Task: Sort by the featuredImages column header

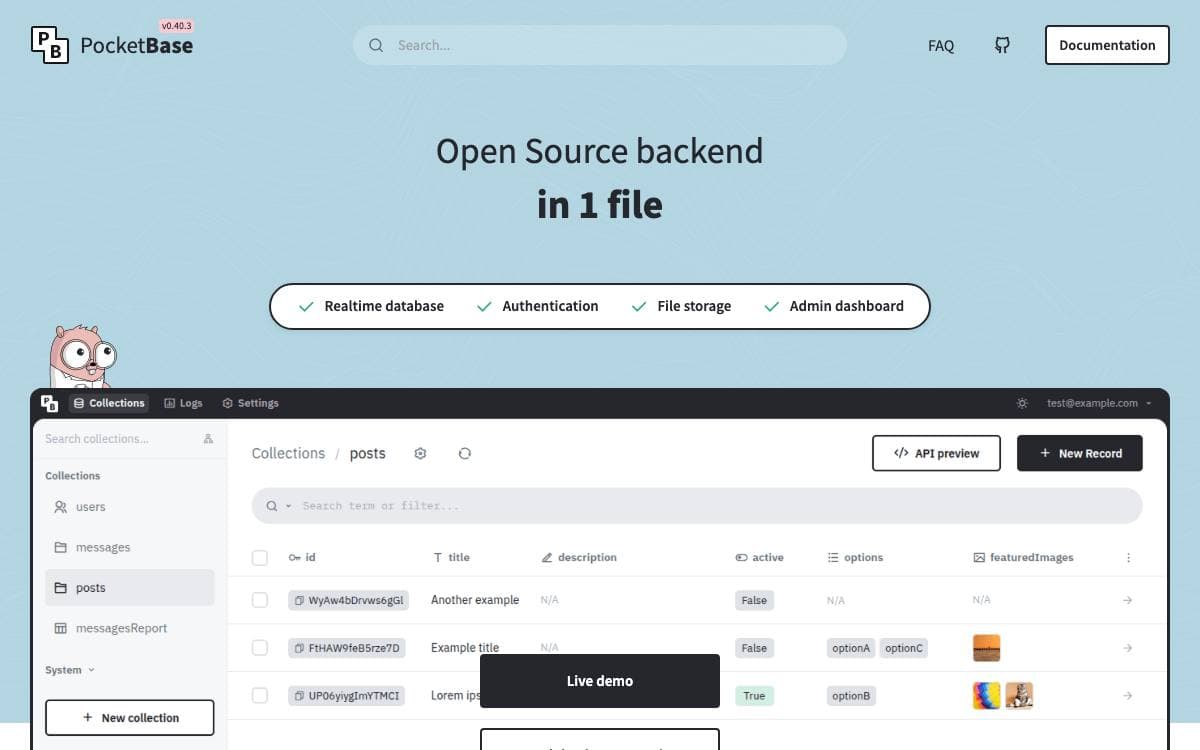Action: pos(1023,558)
